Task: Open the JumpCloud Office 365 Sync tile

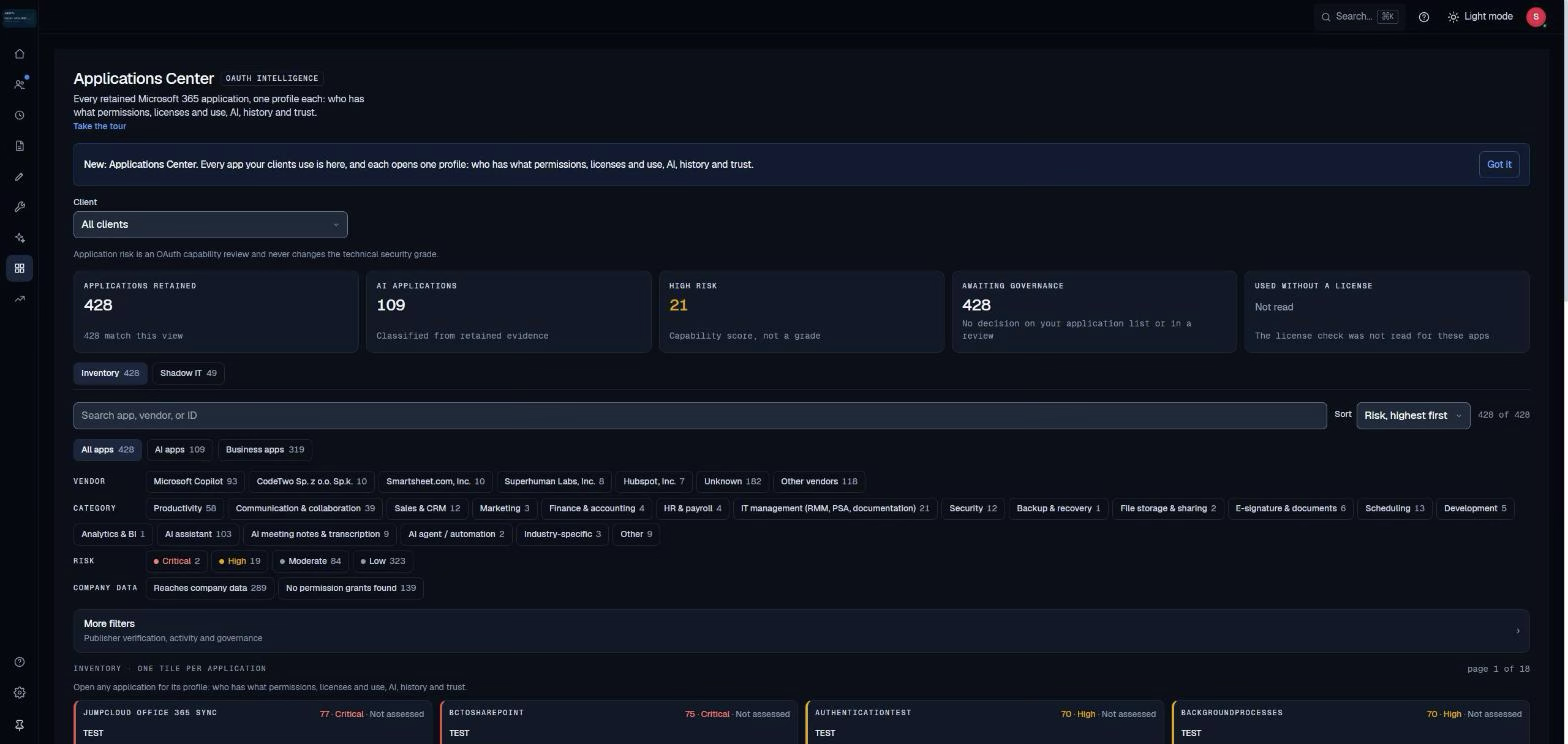Action: point(255,722)
